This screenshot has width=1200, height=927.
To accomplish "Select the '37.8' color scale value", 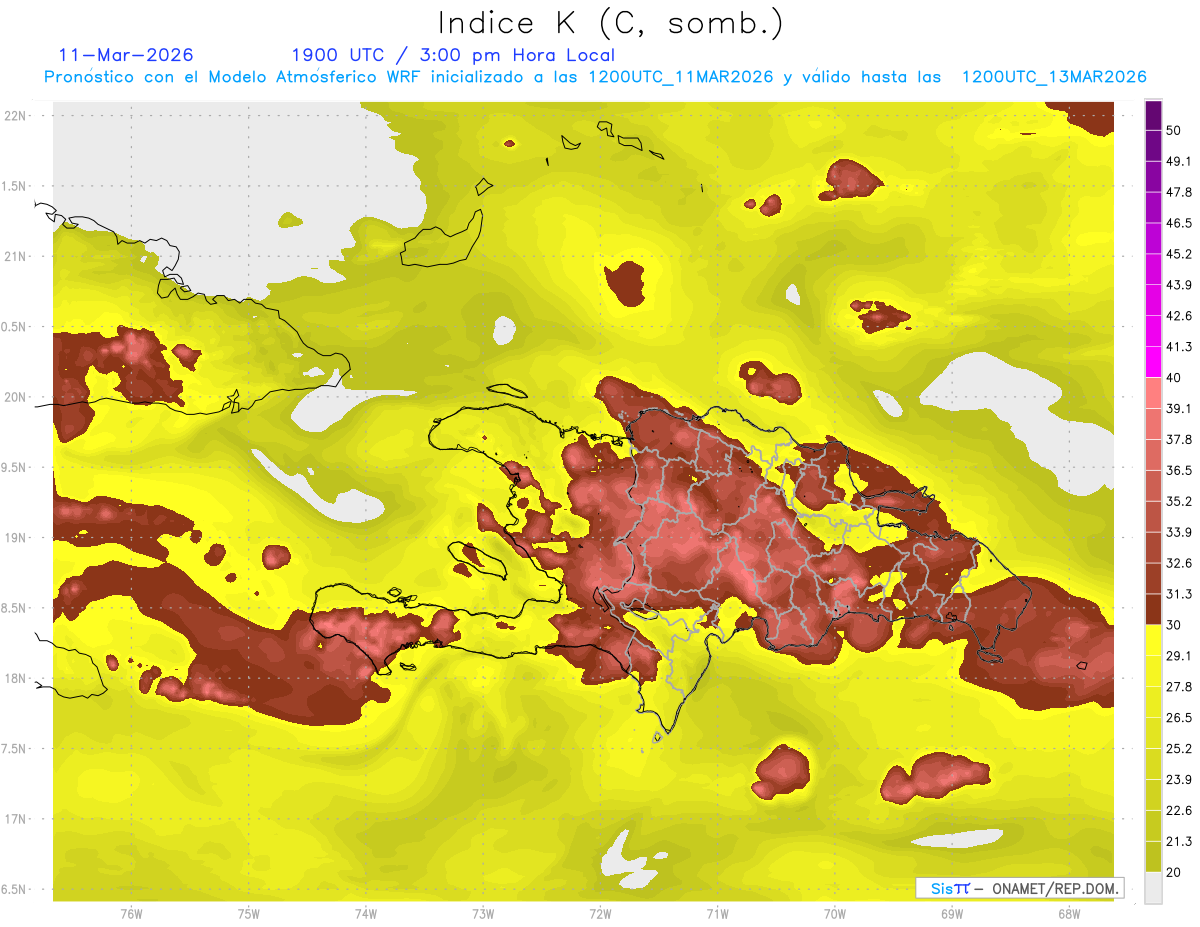I will click(x=1178, y=439).
